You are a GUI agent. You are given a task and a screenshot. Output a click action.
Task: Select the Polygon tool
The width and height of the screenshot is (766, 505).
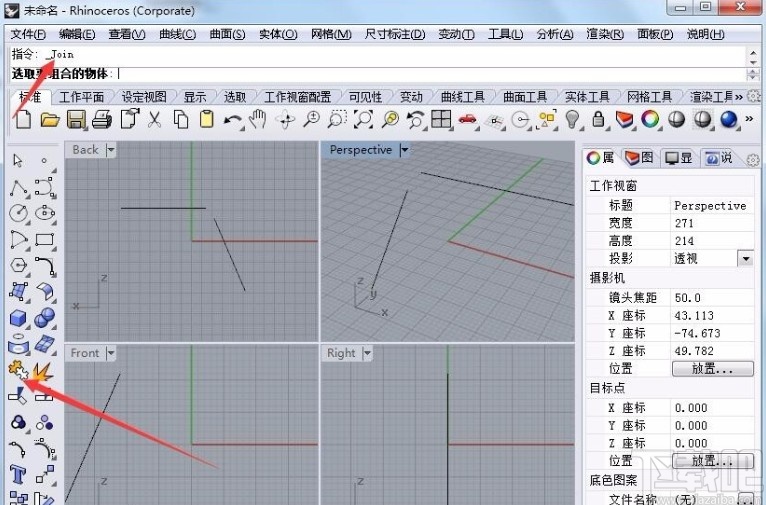19,266
